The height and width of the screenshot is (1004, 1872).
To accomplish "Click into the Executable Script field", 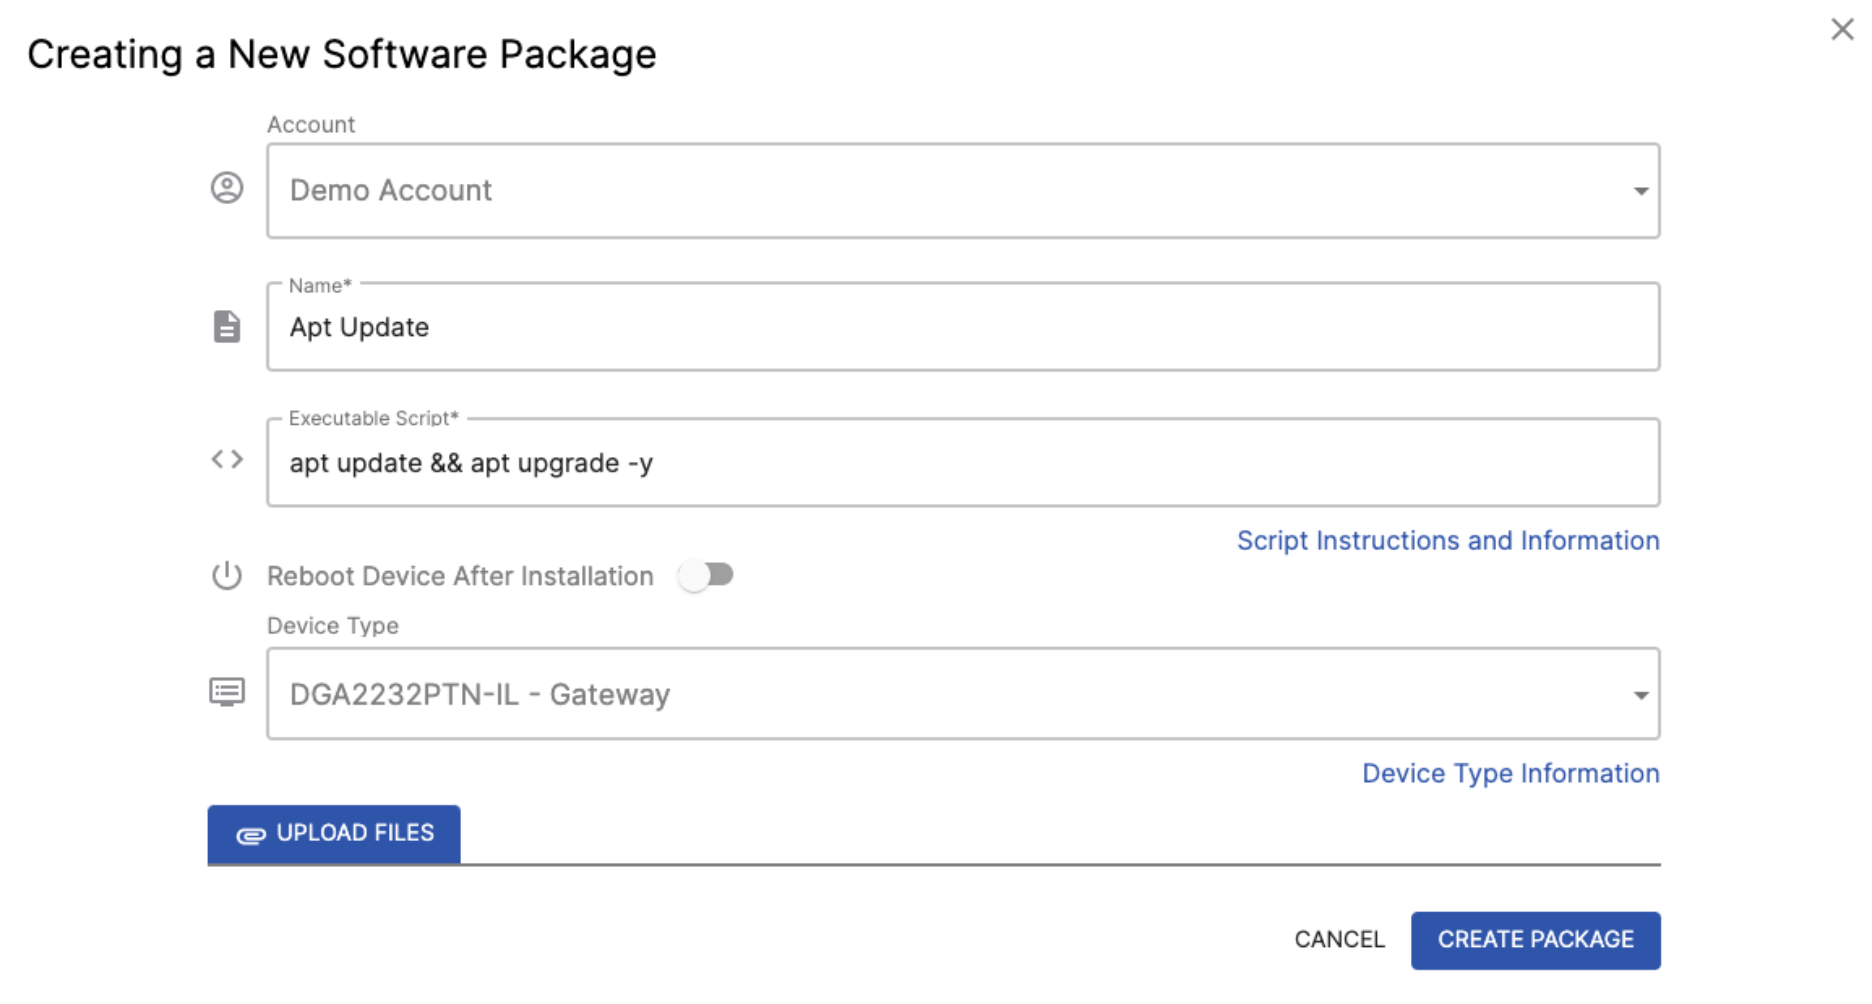I will click(962, 463).
